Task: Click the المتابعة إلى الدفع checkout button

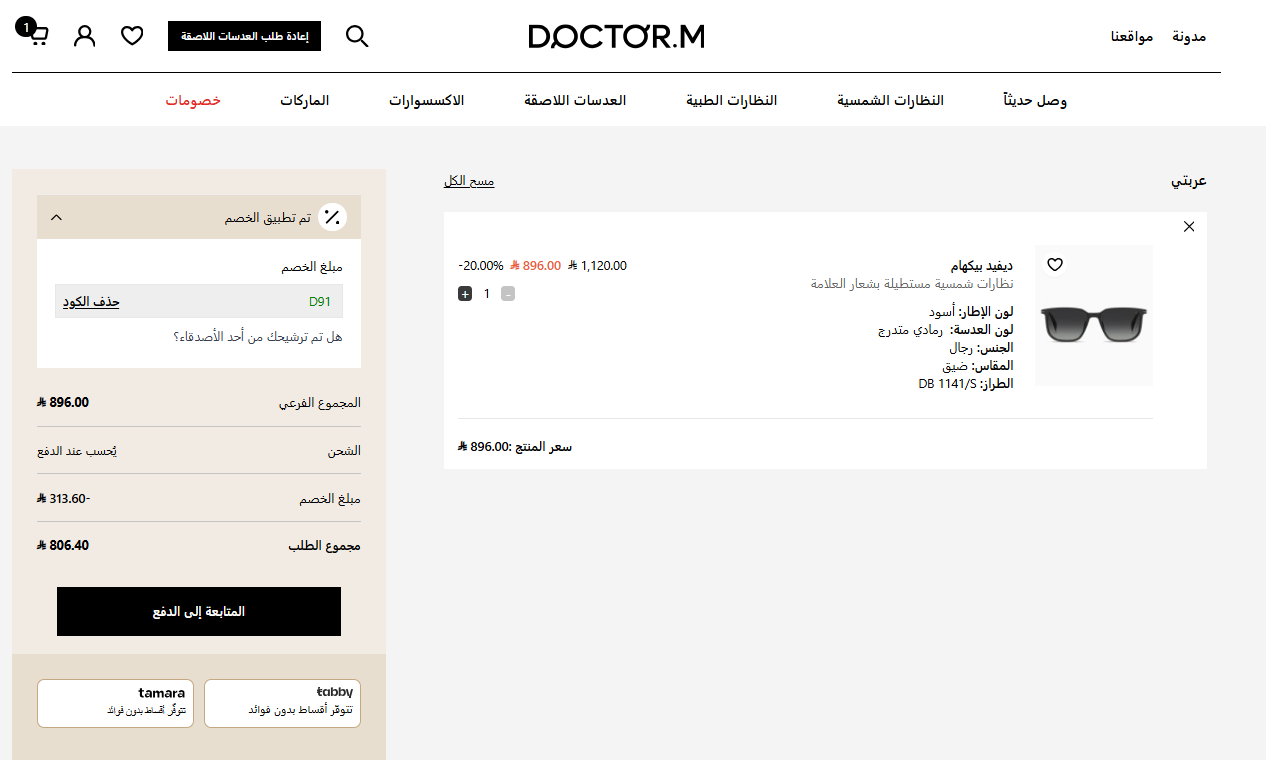Action: [x=198, y=611]
